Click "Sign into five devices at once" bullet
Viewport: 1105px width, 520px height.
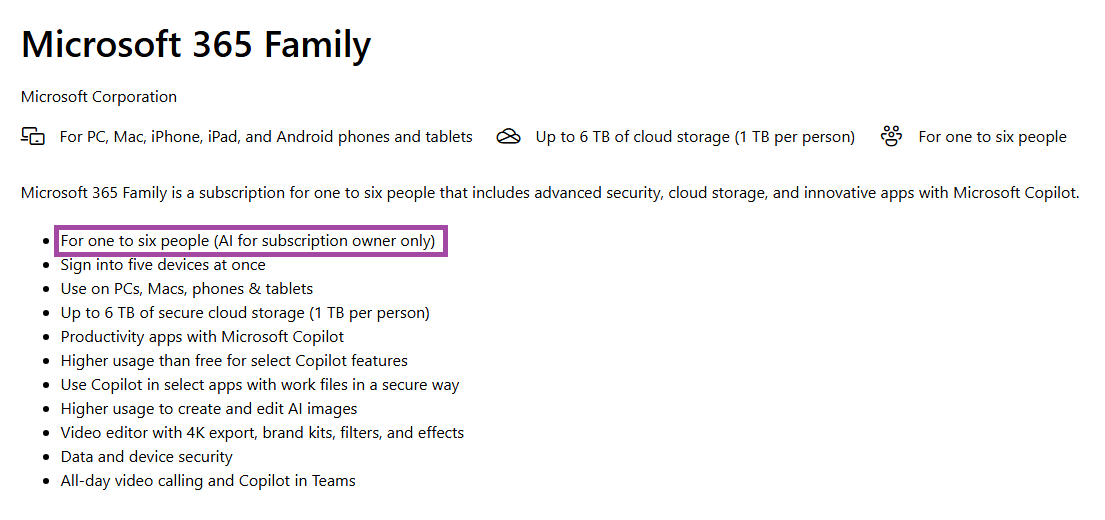(x=163, y=265)
